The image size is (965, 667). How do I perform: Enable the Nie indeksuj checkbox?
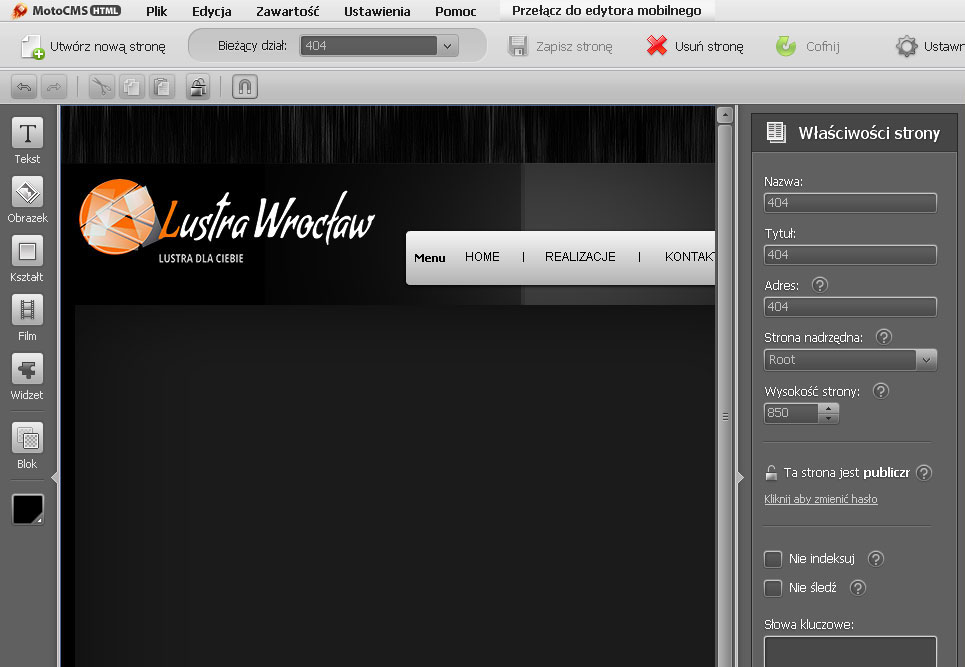(773, 559)
